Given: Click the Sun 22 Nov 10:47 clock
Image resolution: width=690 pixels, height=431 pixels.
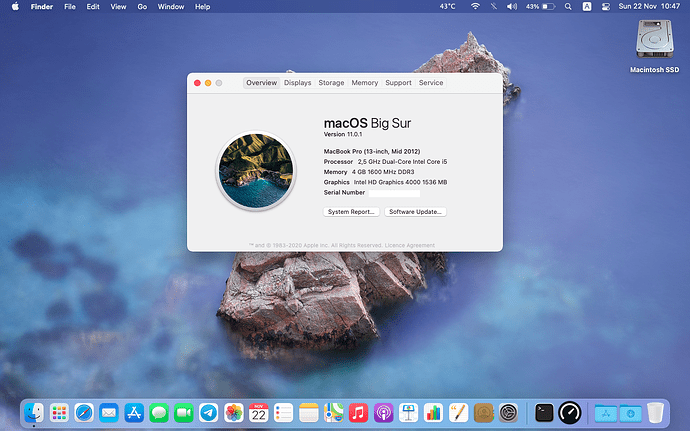Looking at the screenshot, I should click(649, 7).
